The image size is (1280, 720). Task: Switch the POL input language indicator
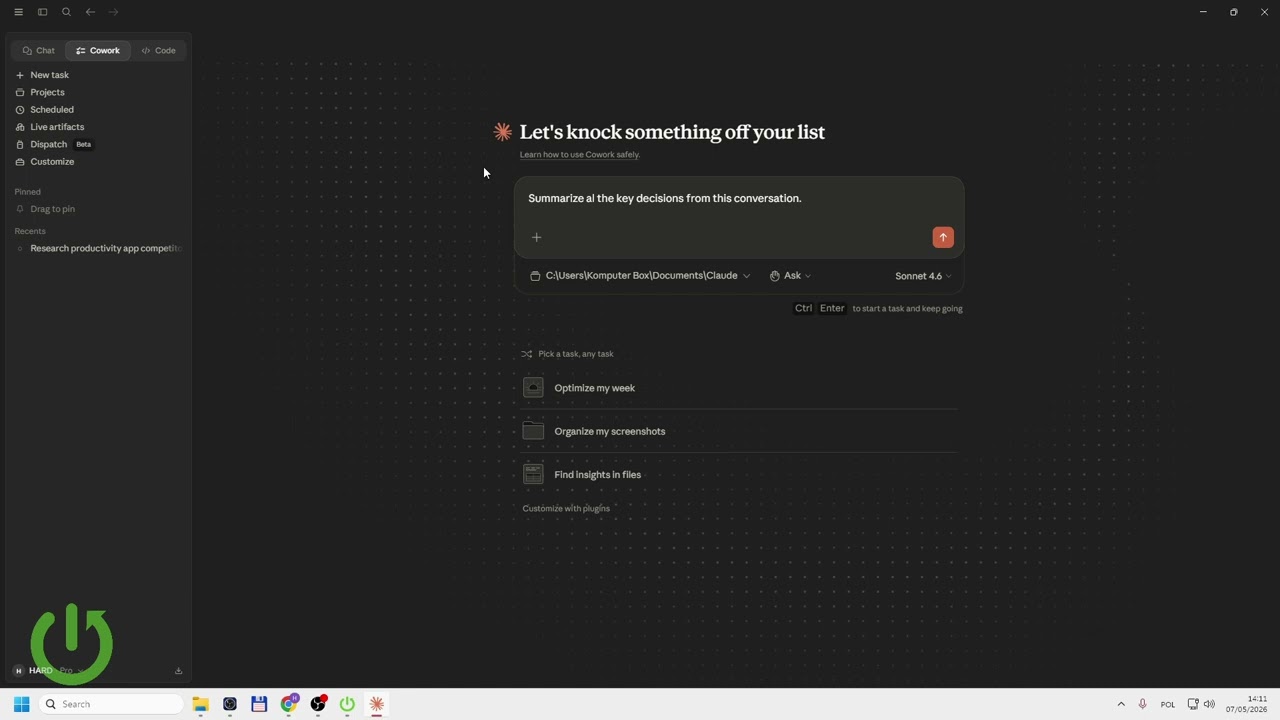(1168, 705)
